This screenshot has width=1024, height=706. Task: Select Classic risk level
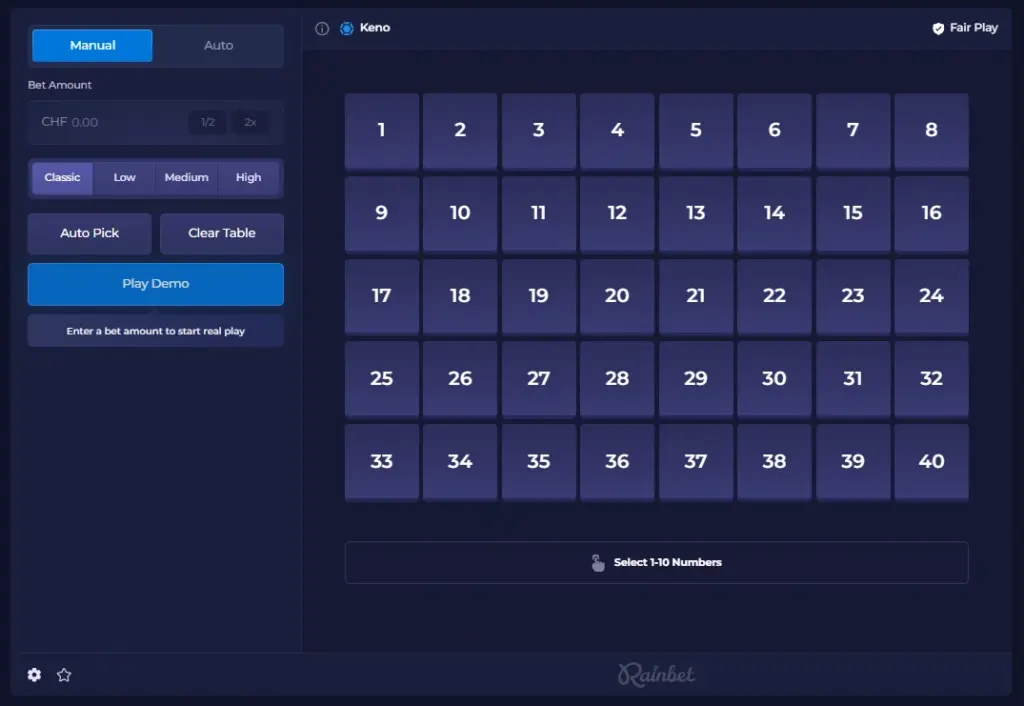(62, 178)
